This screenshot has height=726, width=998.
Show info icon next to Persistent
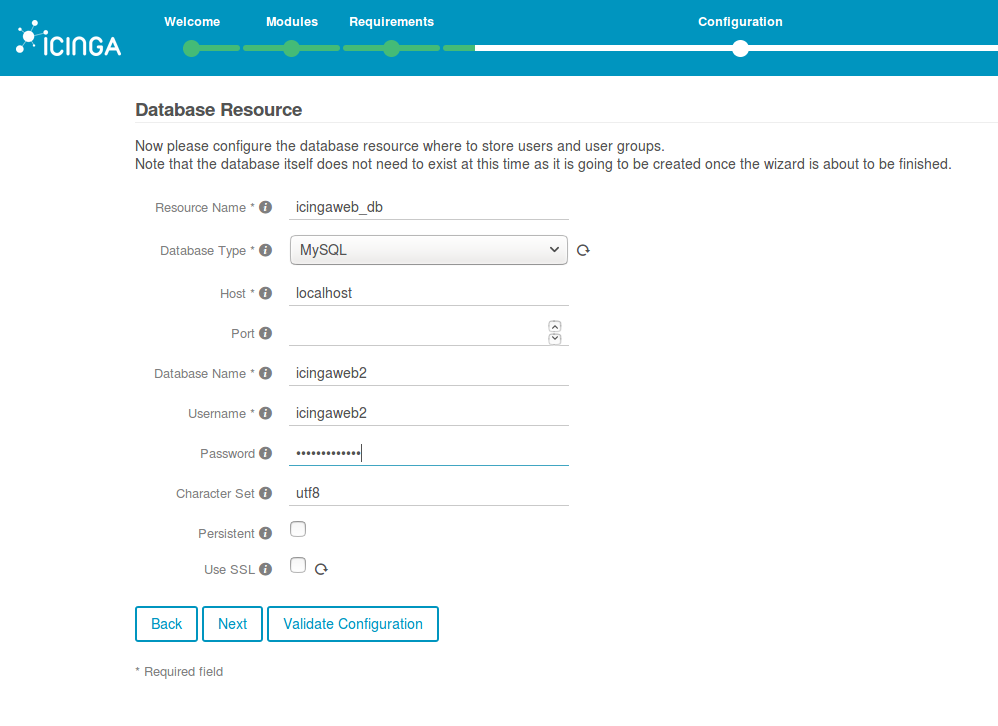(x=265, y=534)
